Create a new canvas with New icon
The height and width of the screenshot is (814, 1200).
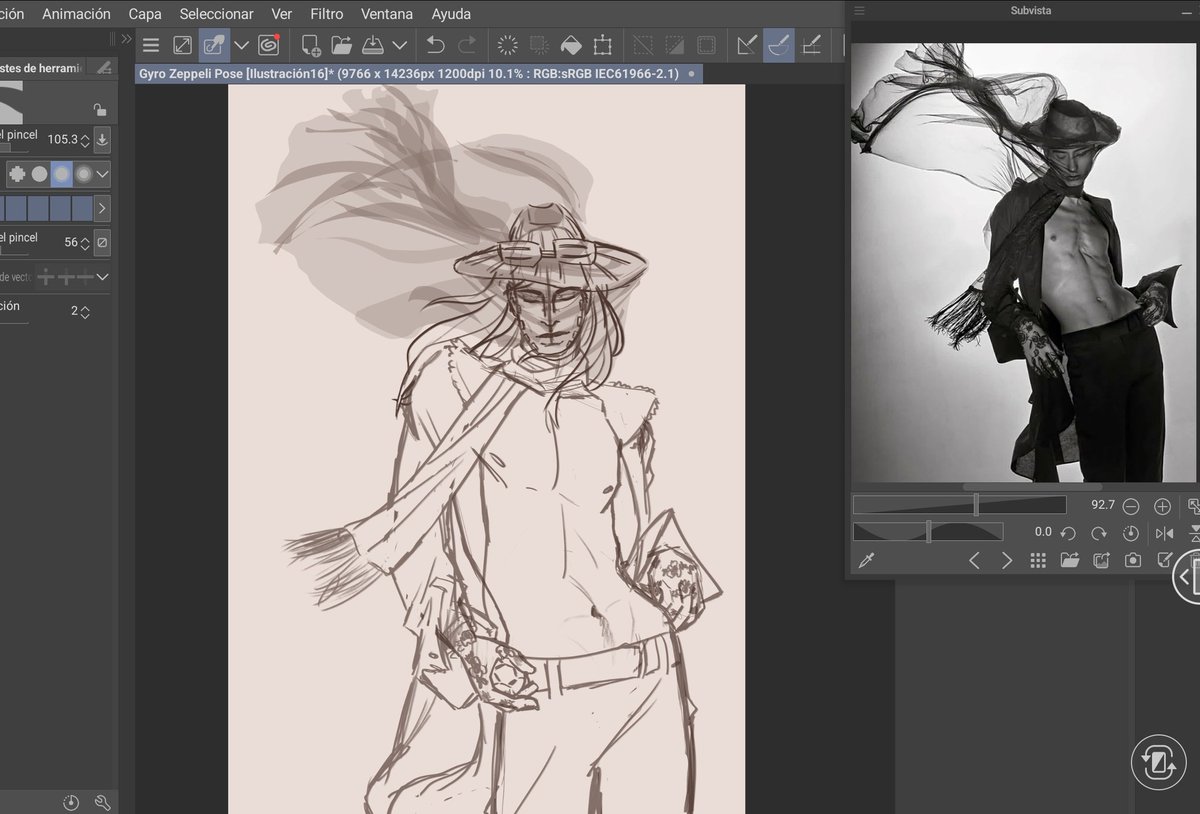point(311,45)
